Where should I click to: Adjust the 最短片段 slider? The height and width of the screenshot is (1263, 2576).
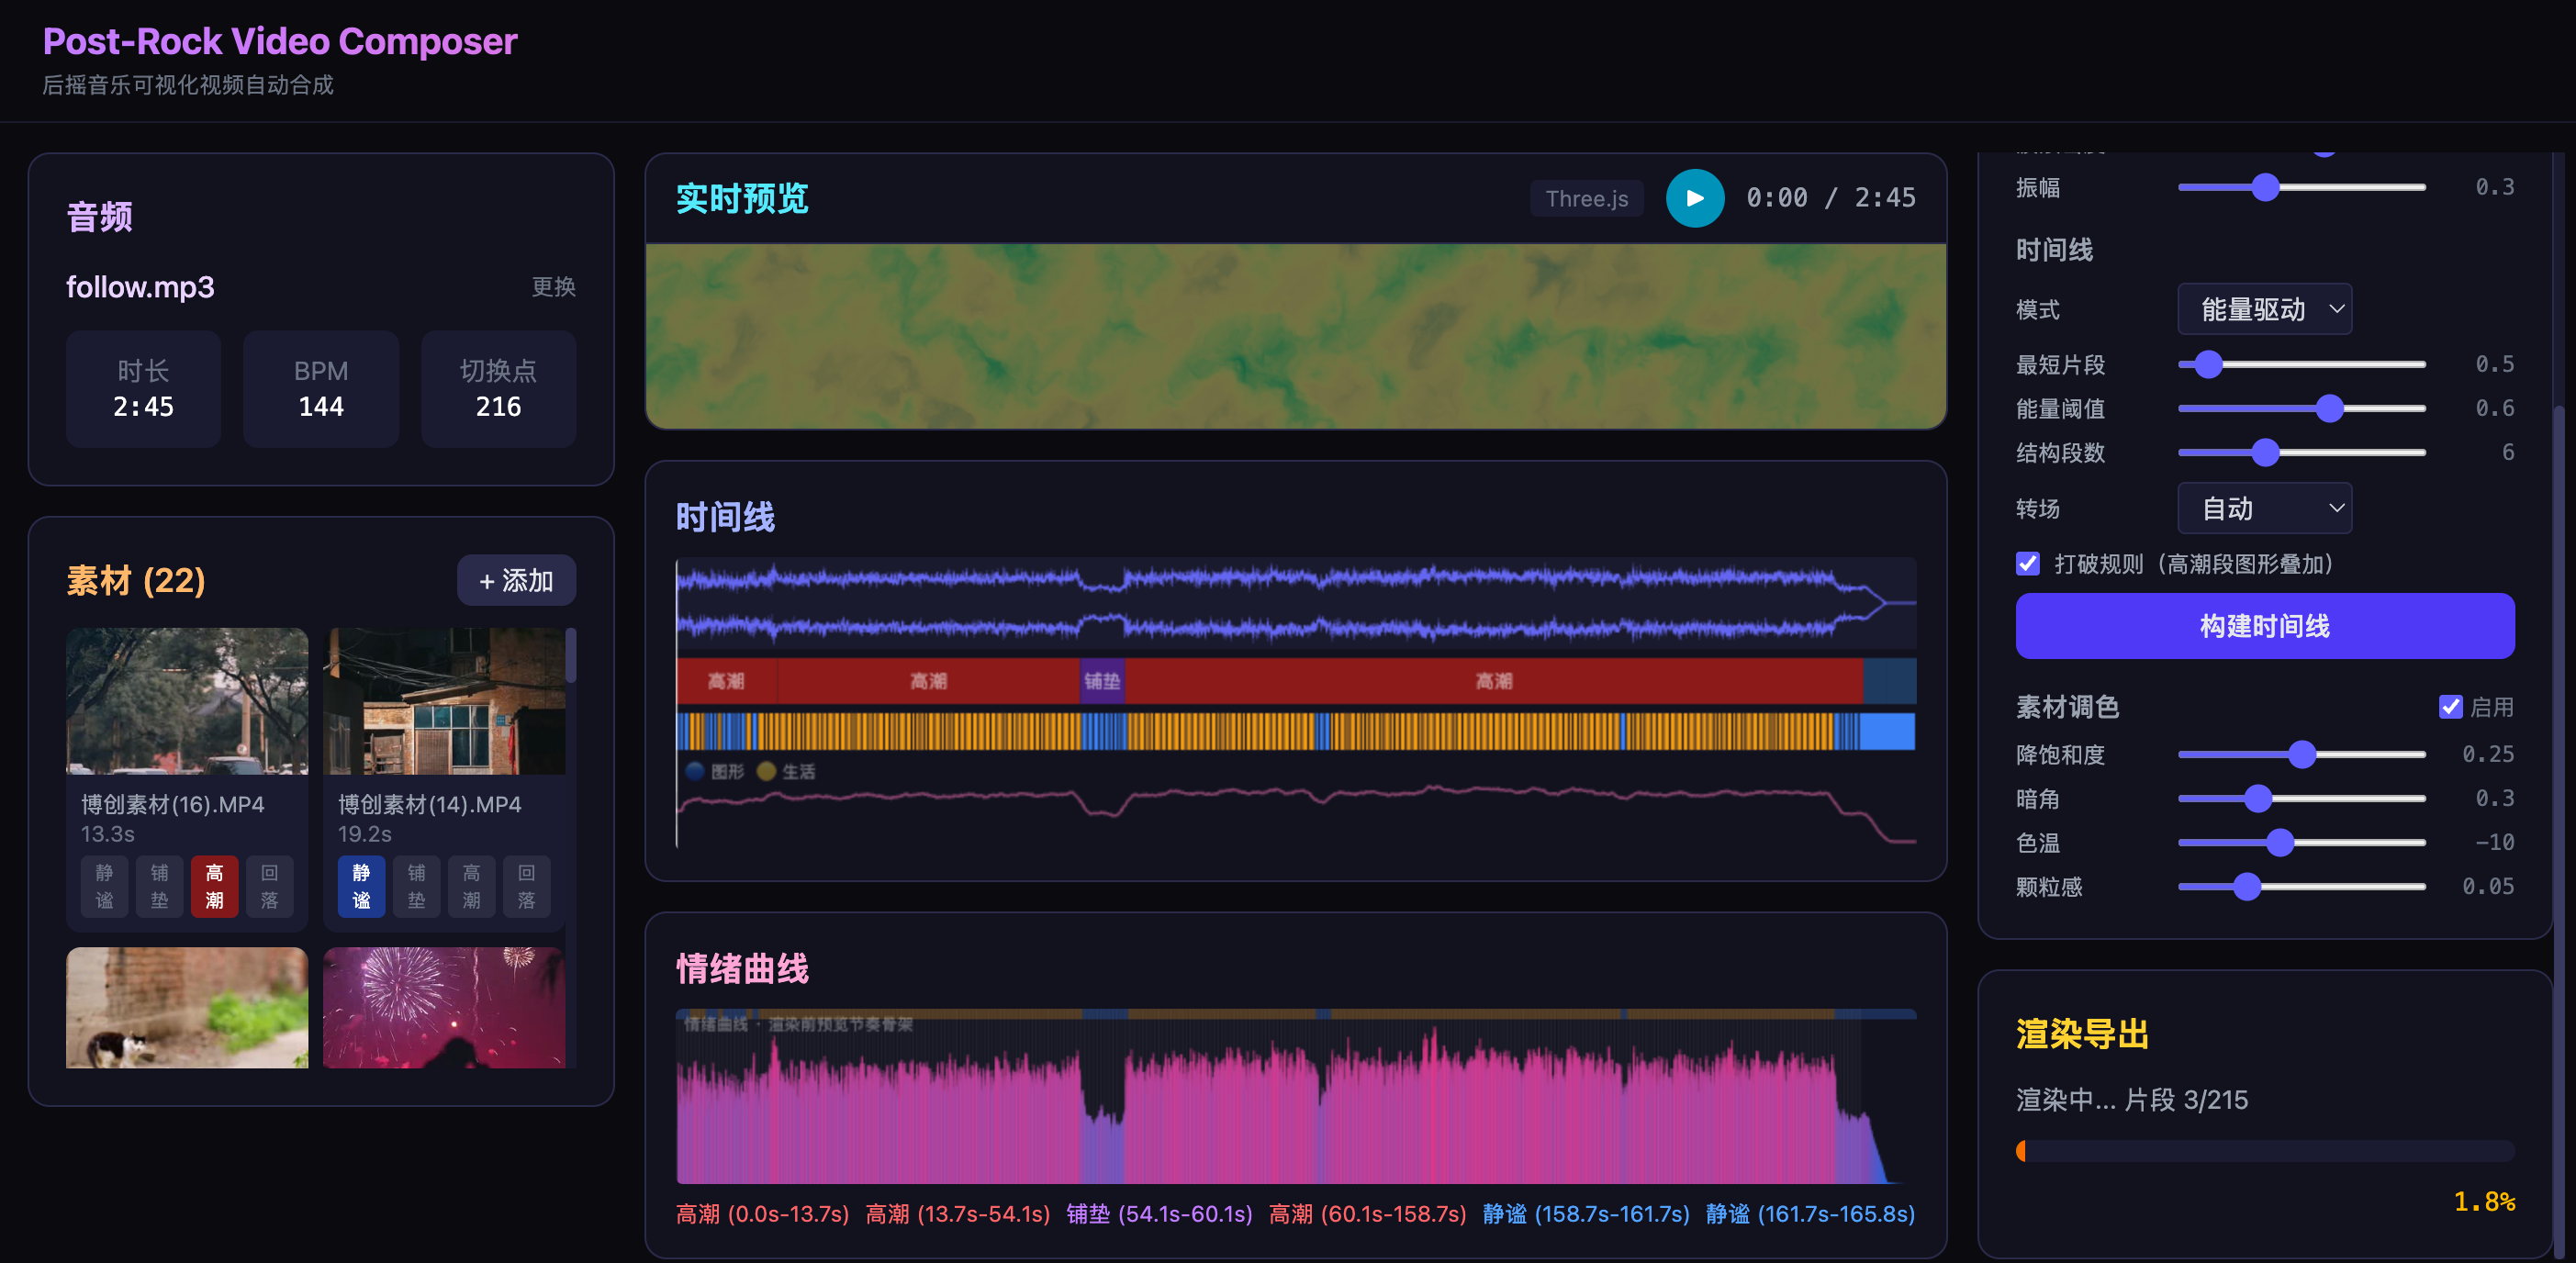click(2301, 364)
